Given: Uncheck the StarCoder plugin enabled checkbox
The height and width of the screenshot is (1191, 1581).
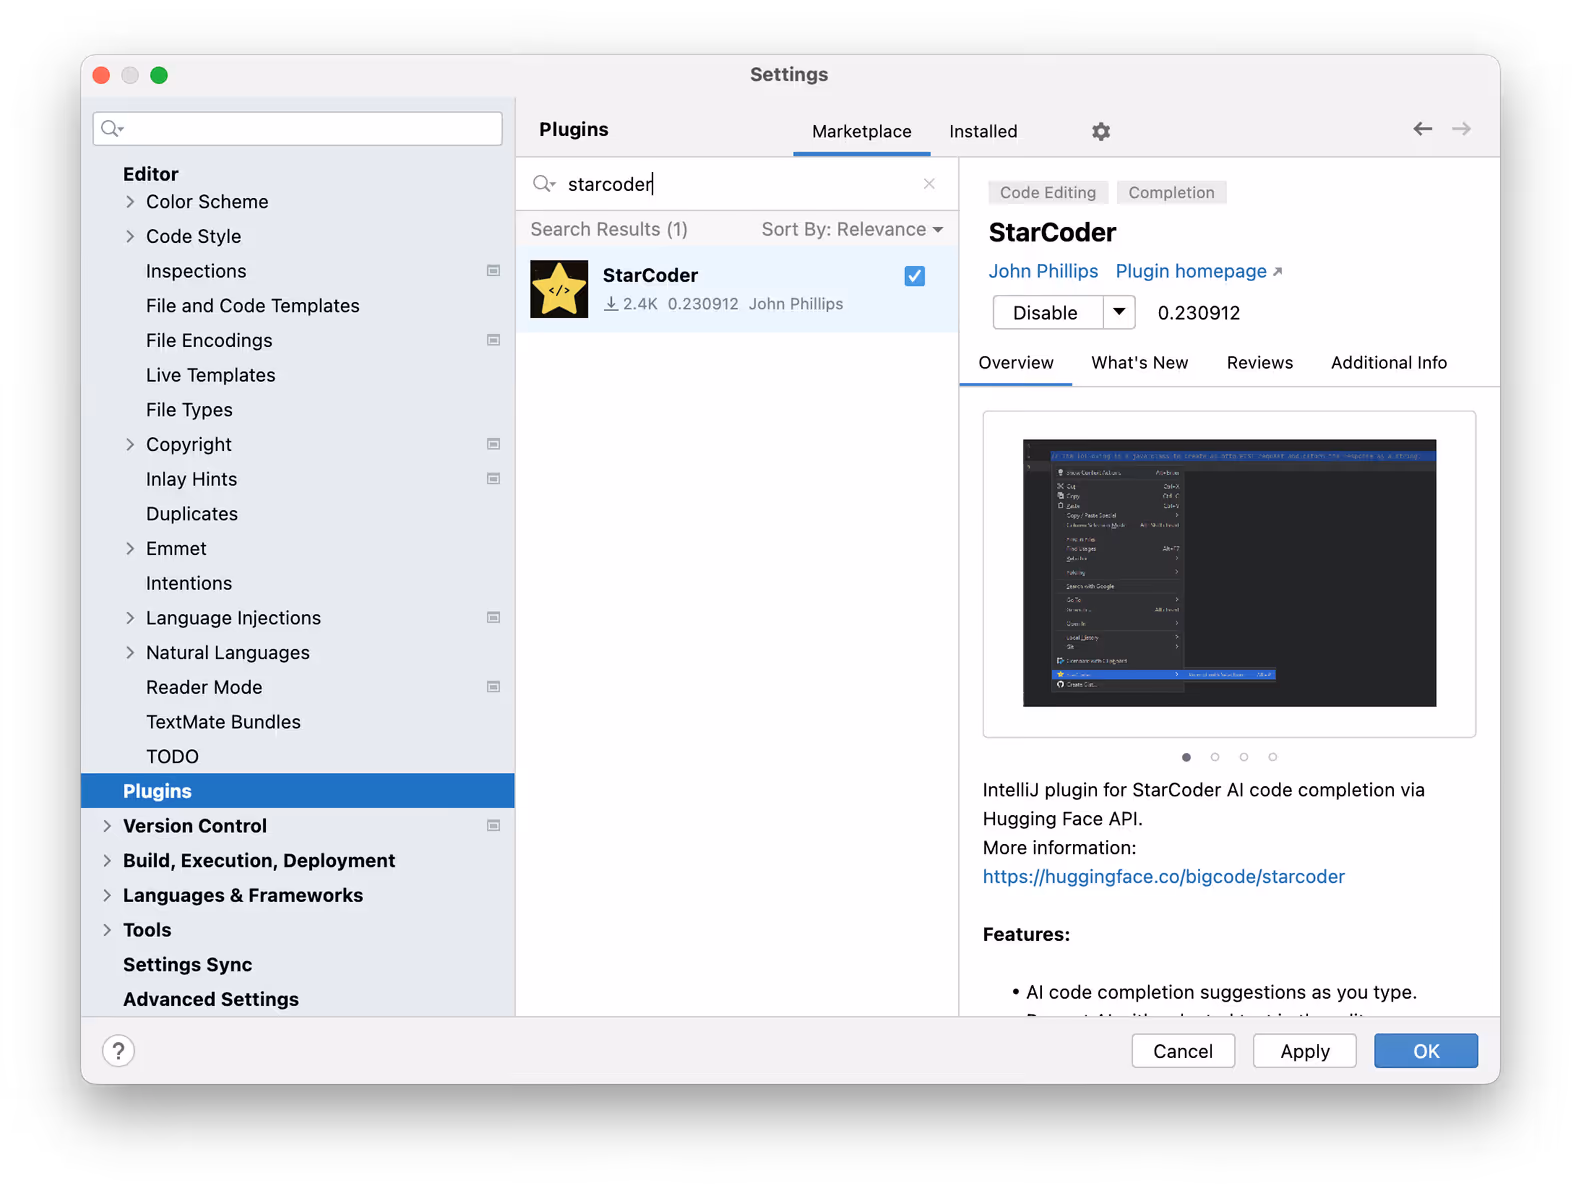Looking at the screenshot, I should 914,276.
